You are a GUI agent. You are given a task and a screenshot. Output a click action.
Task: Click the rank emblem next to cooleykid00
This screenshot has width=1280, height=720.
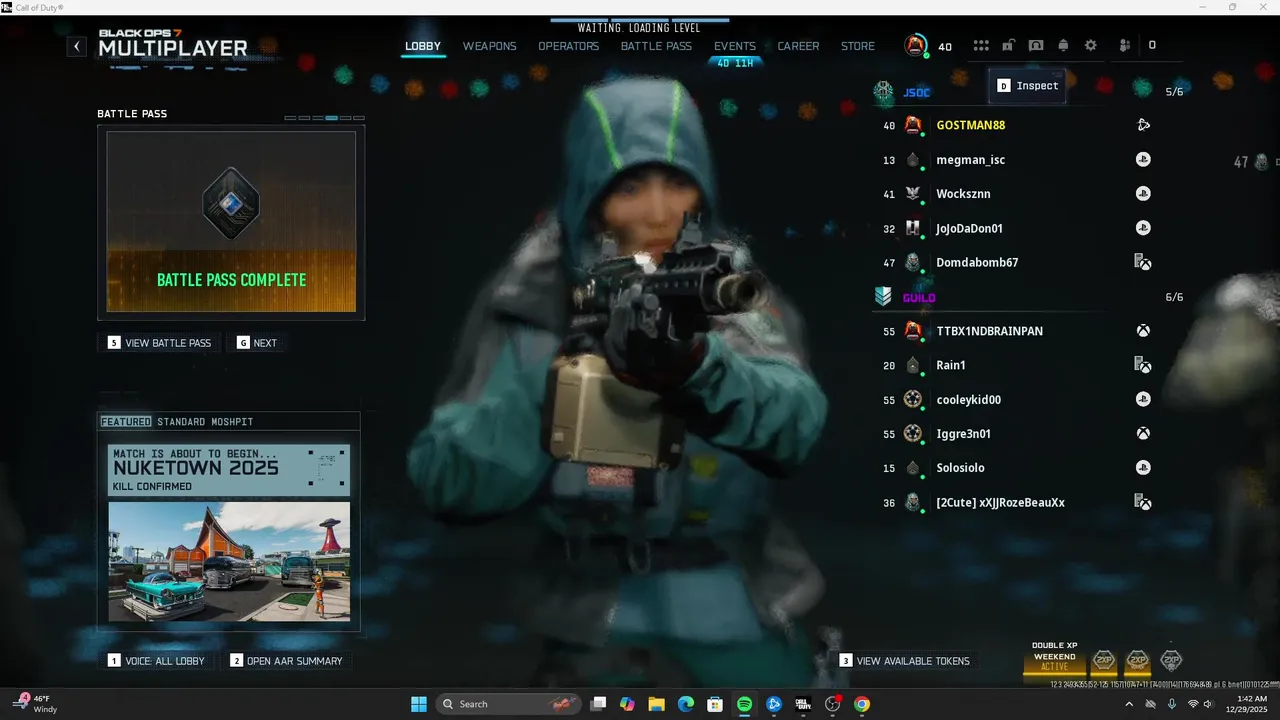[x=912, y=399]
